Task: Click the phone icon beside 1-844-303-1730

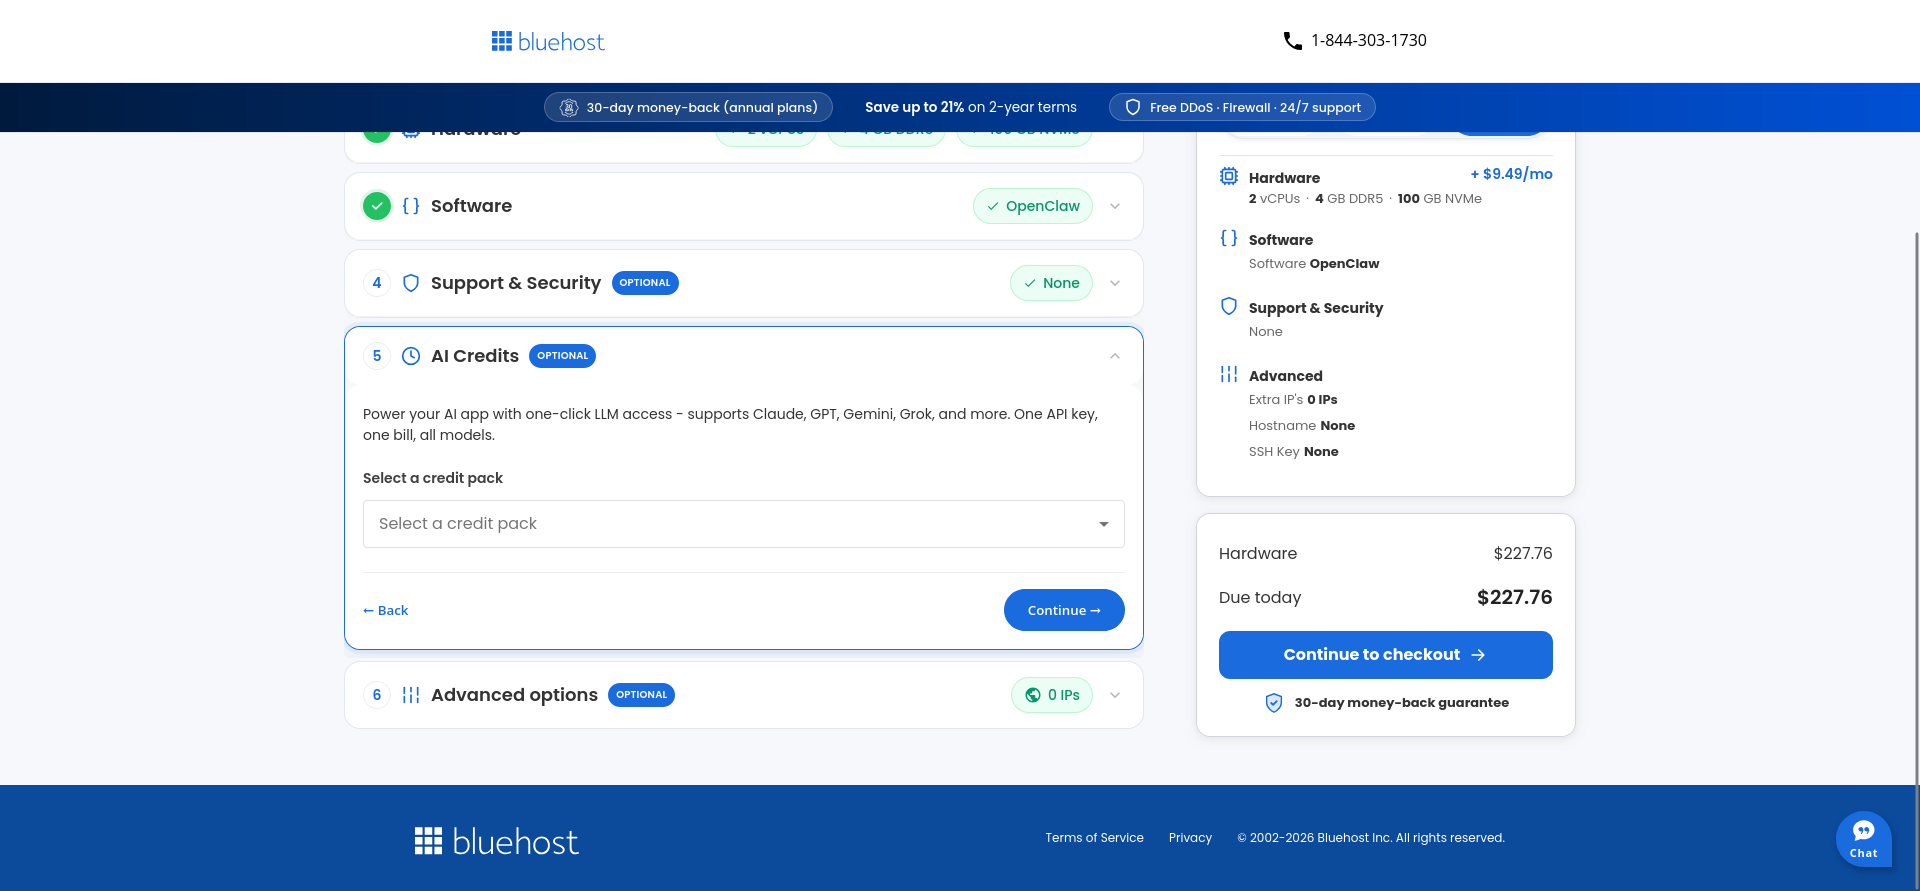Action: coord(1293,41)
